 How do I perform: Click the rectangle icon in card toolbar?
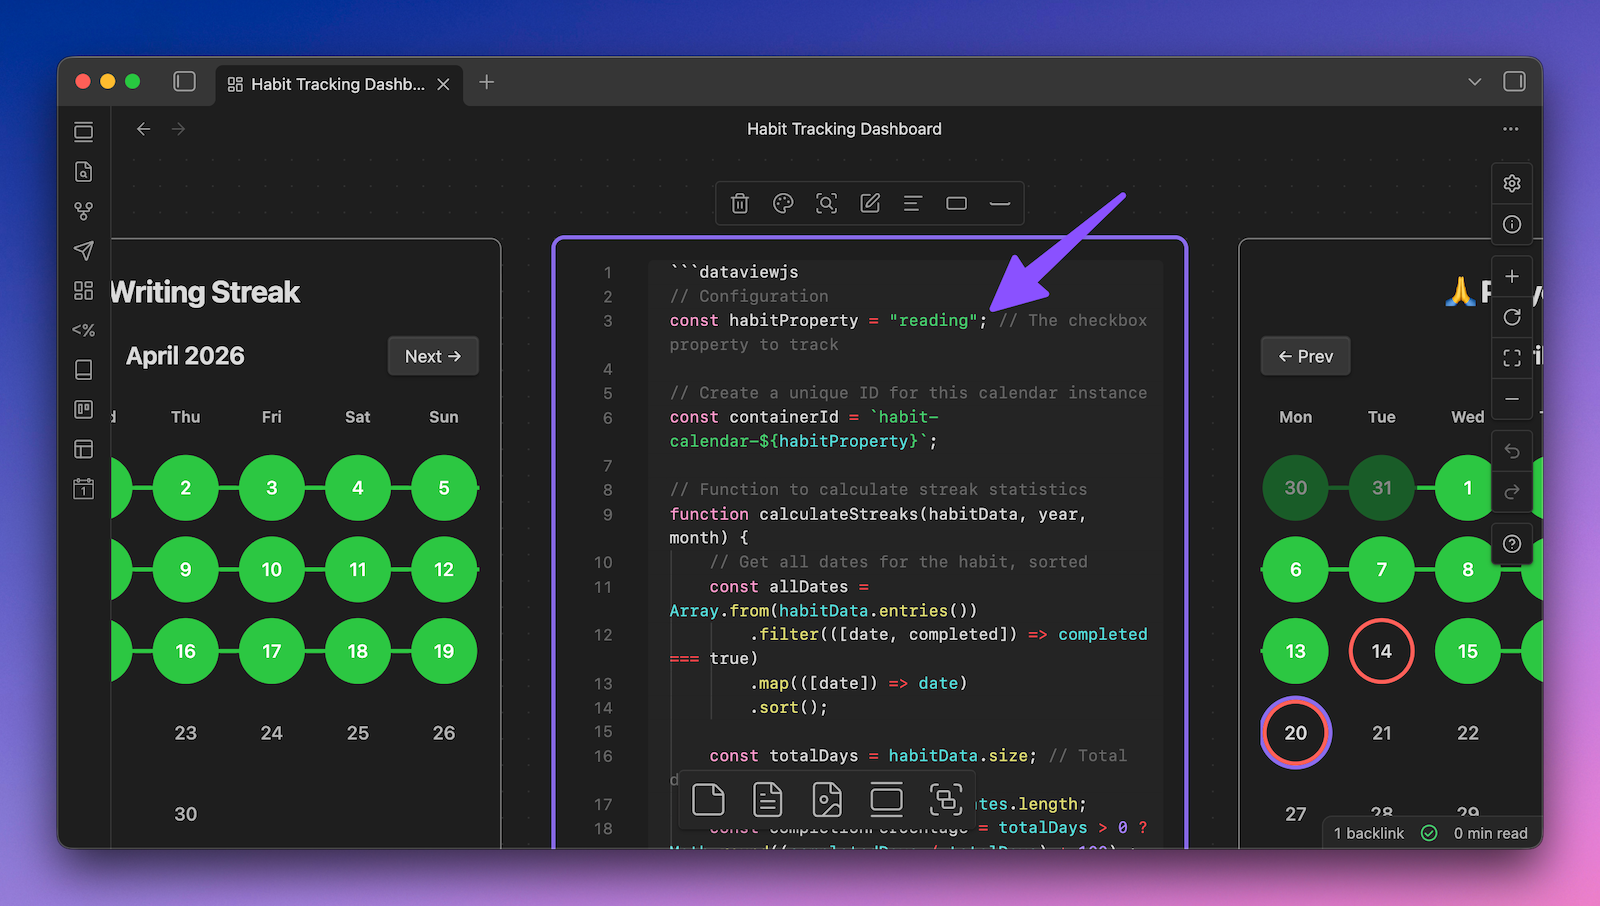click(x=957, y=204)
